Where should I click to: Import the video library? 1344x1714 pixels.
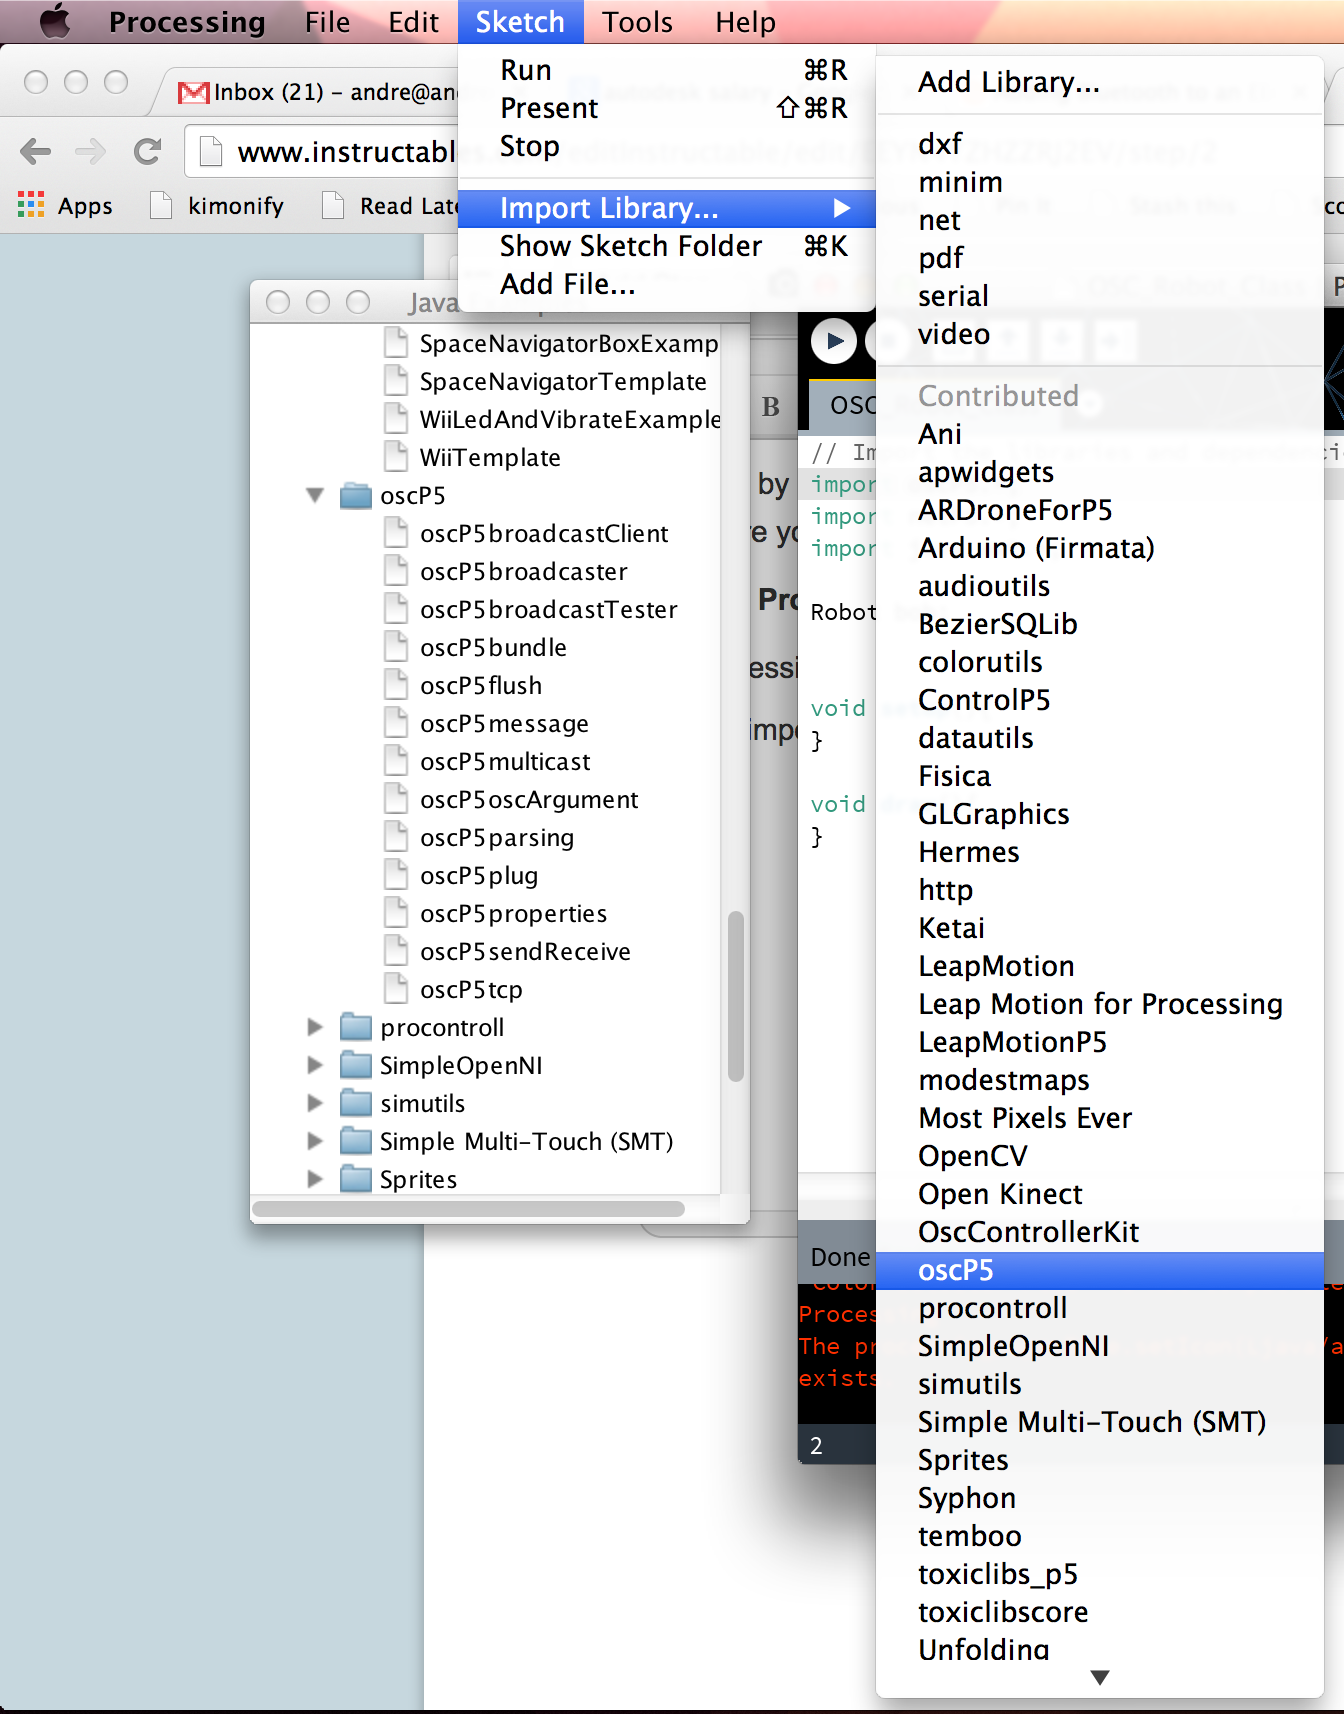point(1100,334)
